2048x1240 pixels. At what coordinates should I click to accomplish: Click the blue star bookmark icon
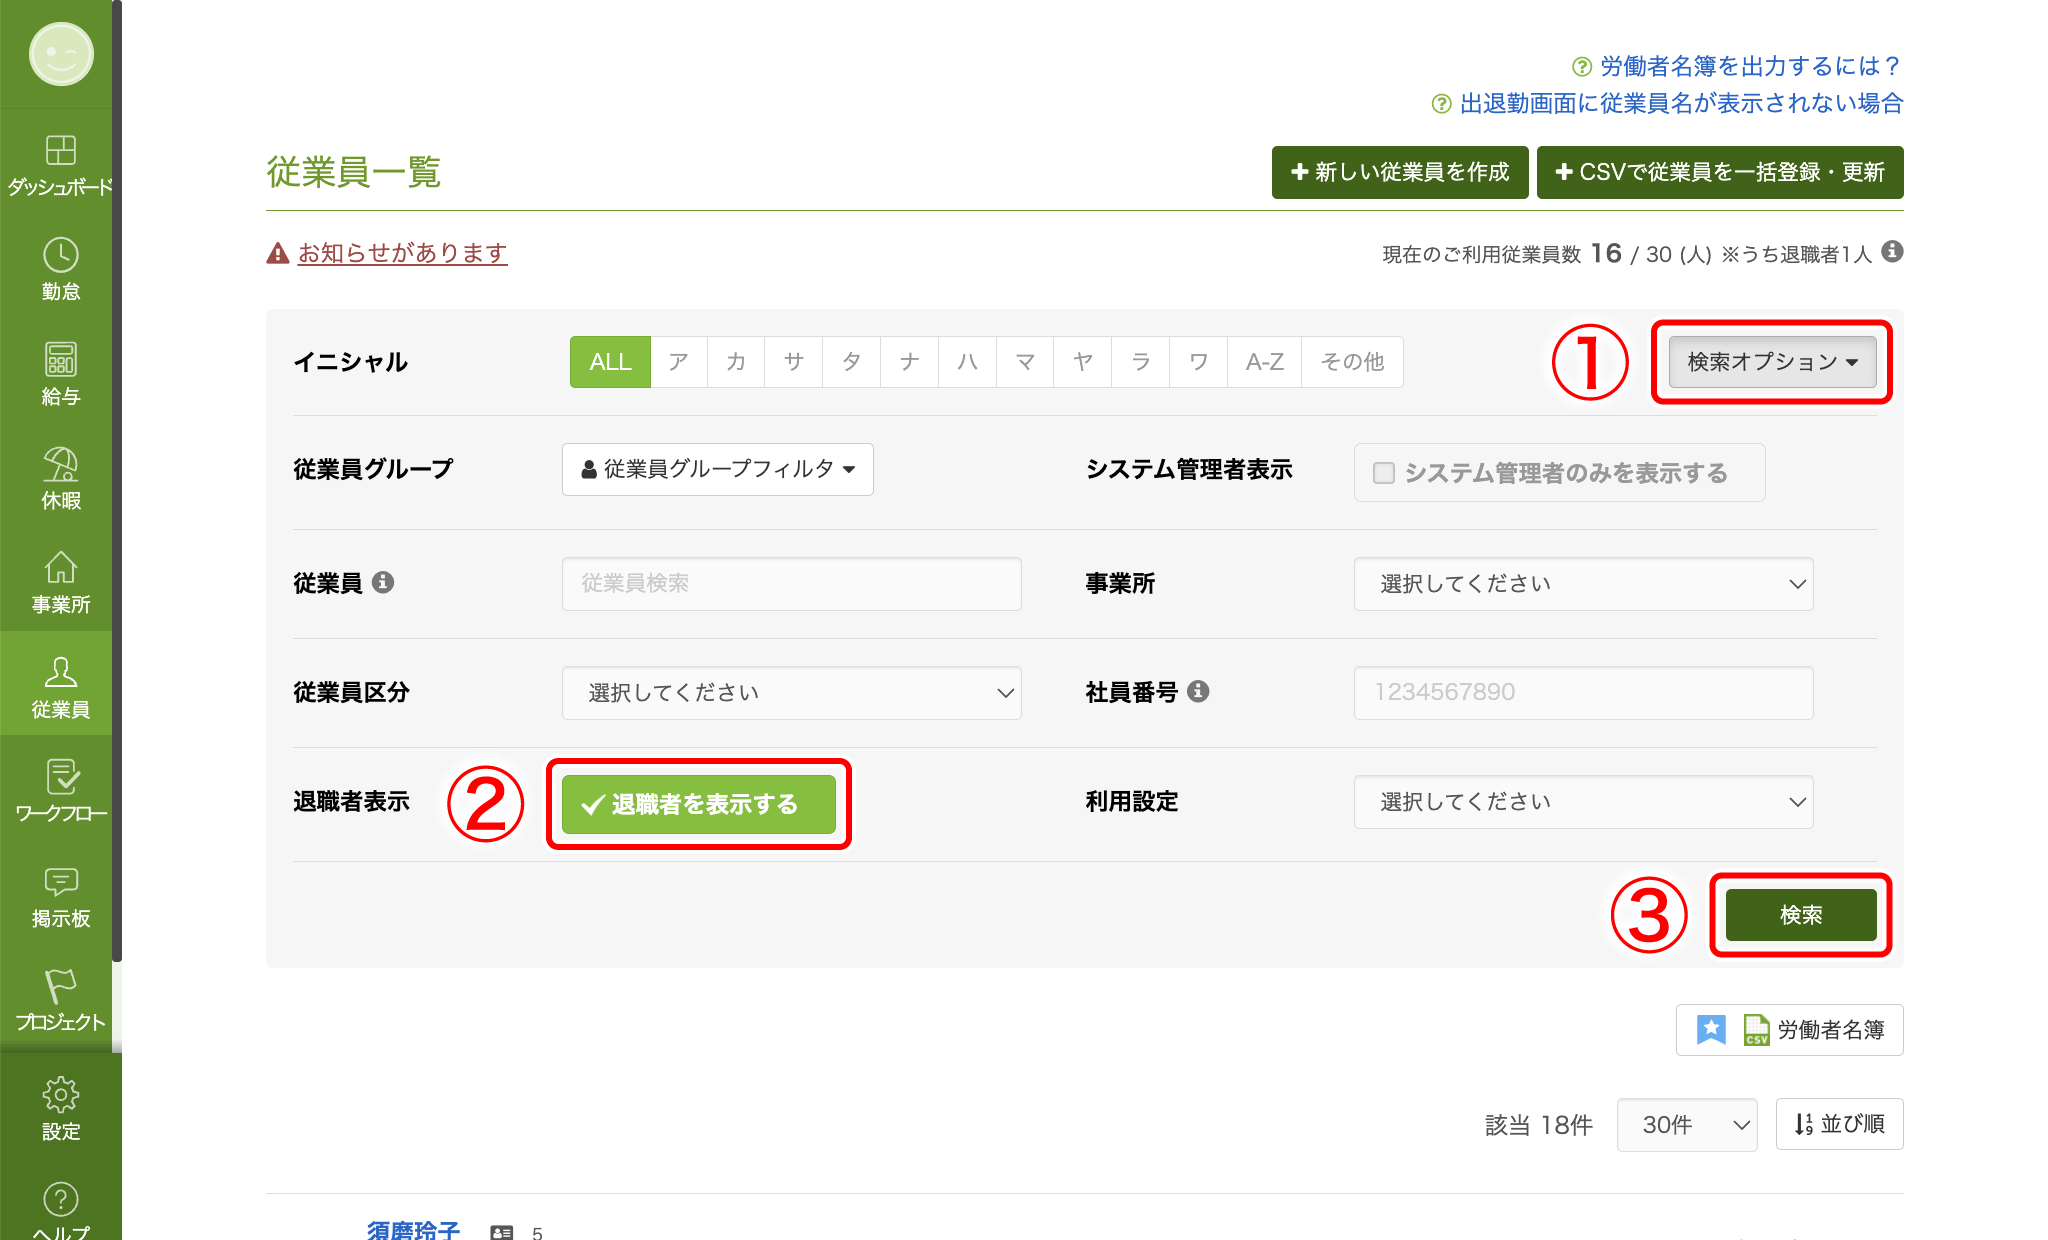(x=1711, y=1029)
